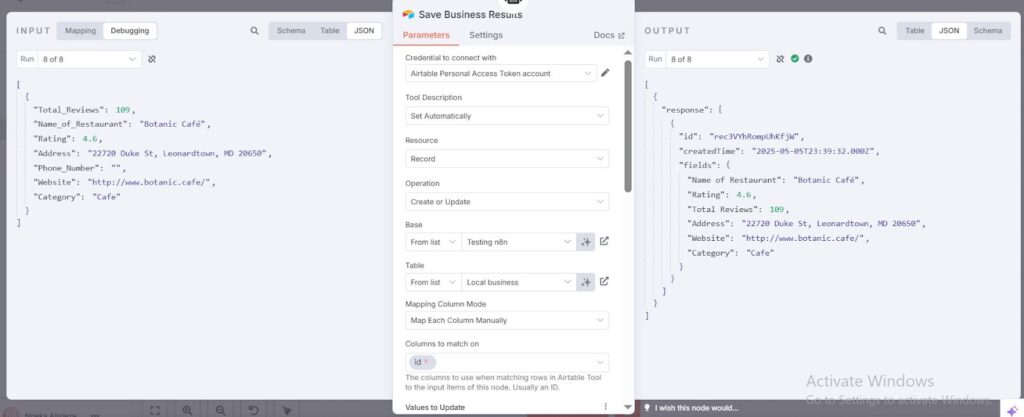Show input as Schema
1024x417 pixels.
pyautogui.click(x=291, y=31)
